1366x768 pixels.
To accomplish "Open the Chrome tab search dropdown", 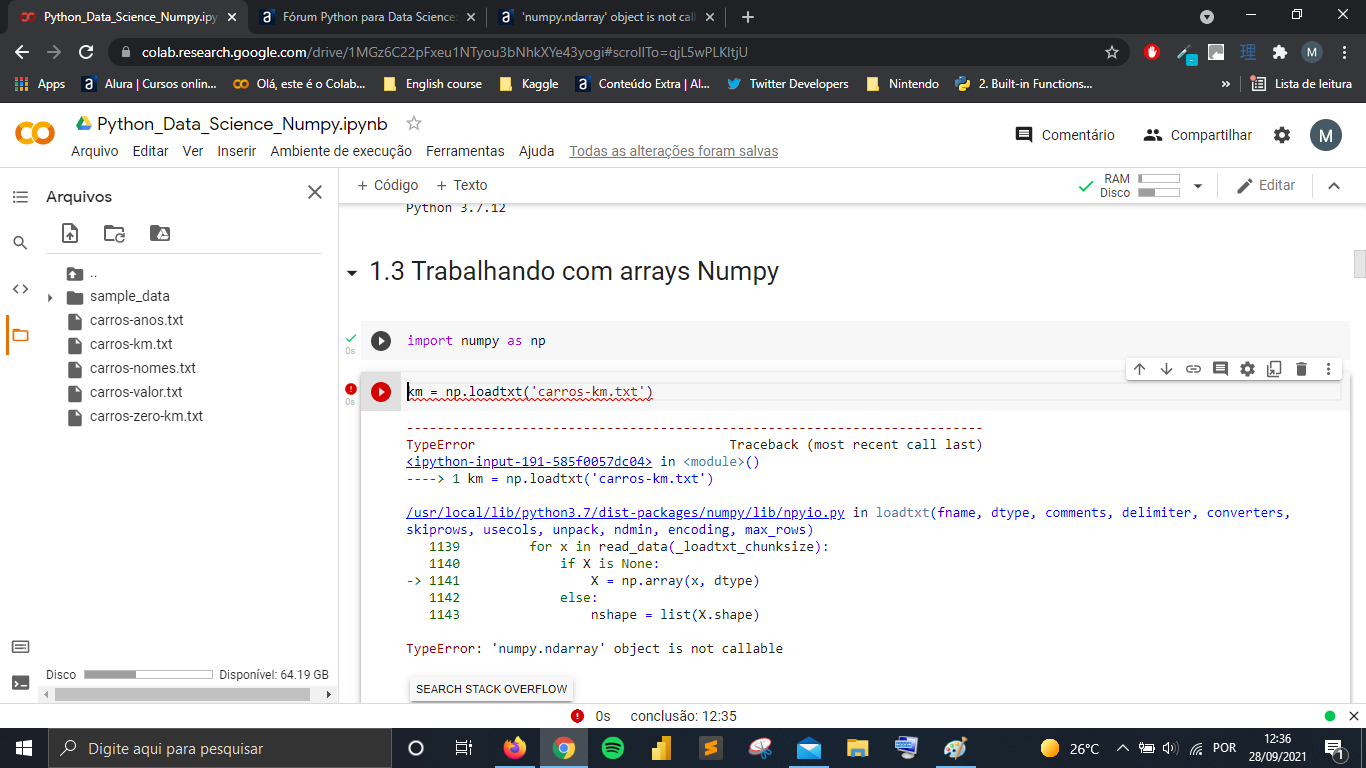I will [x=1207, y=17].
